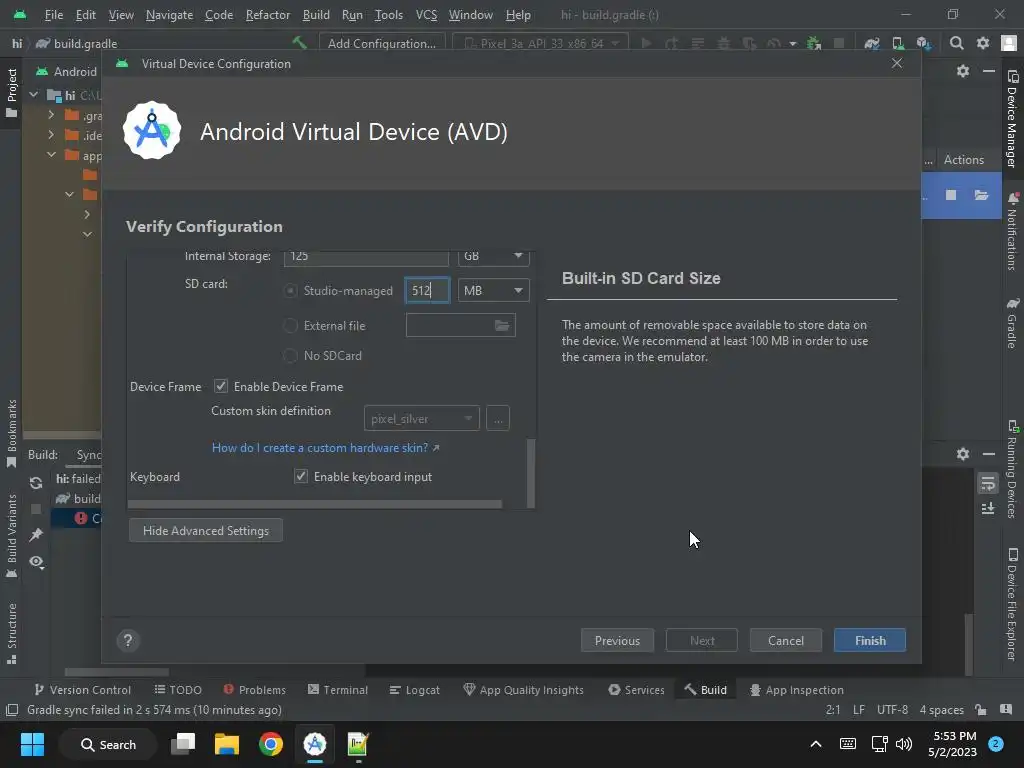Click the red error icon in Build tree

pos(80,518)
